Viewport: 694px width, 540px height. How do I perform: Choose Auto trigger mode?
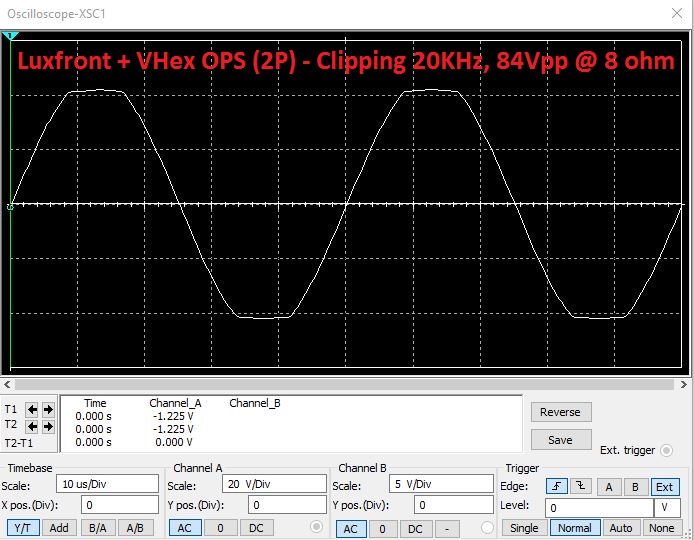[621, 528]
